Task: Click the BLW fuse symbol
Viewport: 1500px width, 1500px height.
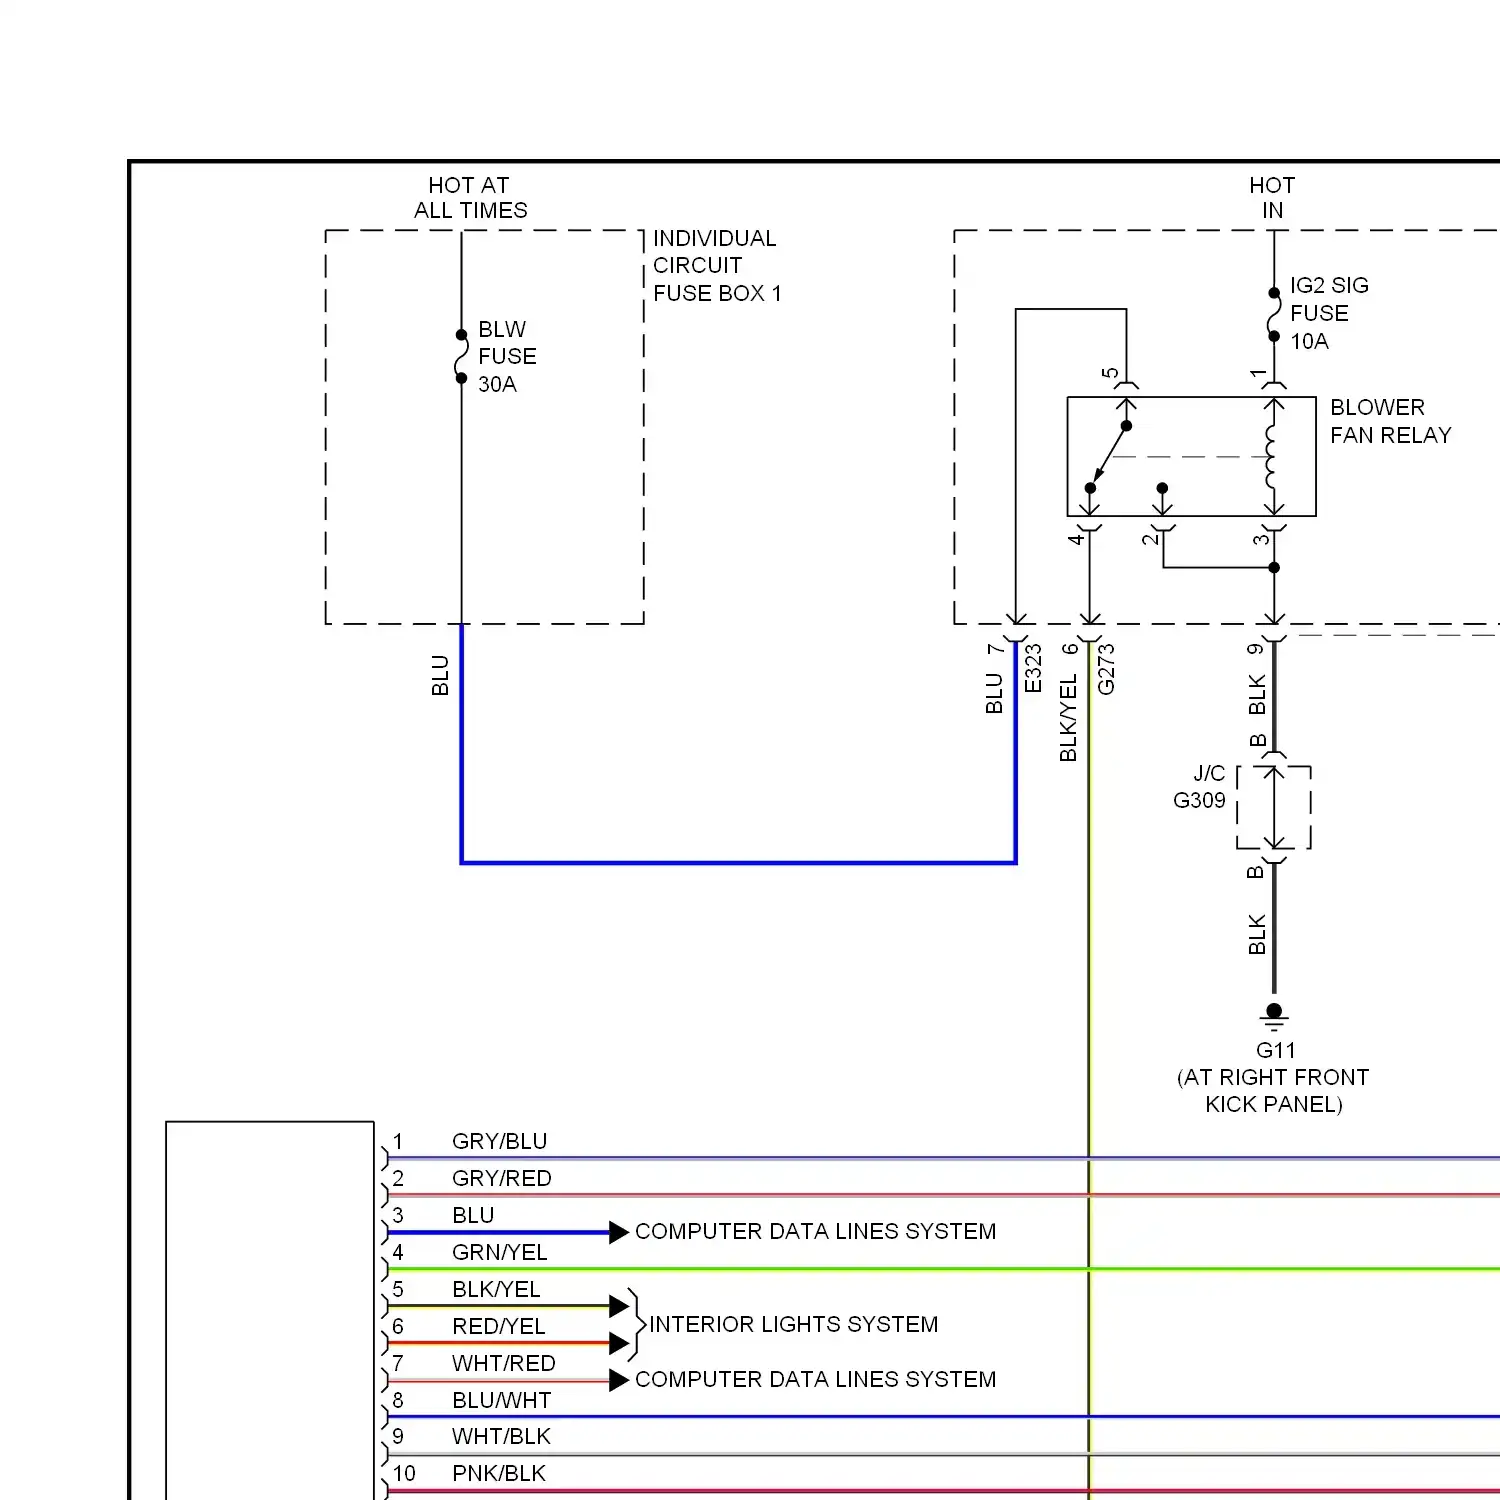Action: click(461, 356)
